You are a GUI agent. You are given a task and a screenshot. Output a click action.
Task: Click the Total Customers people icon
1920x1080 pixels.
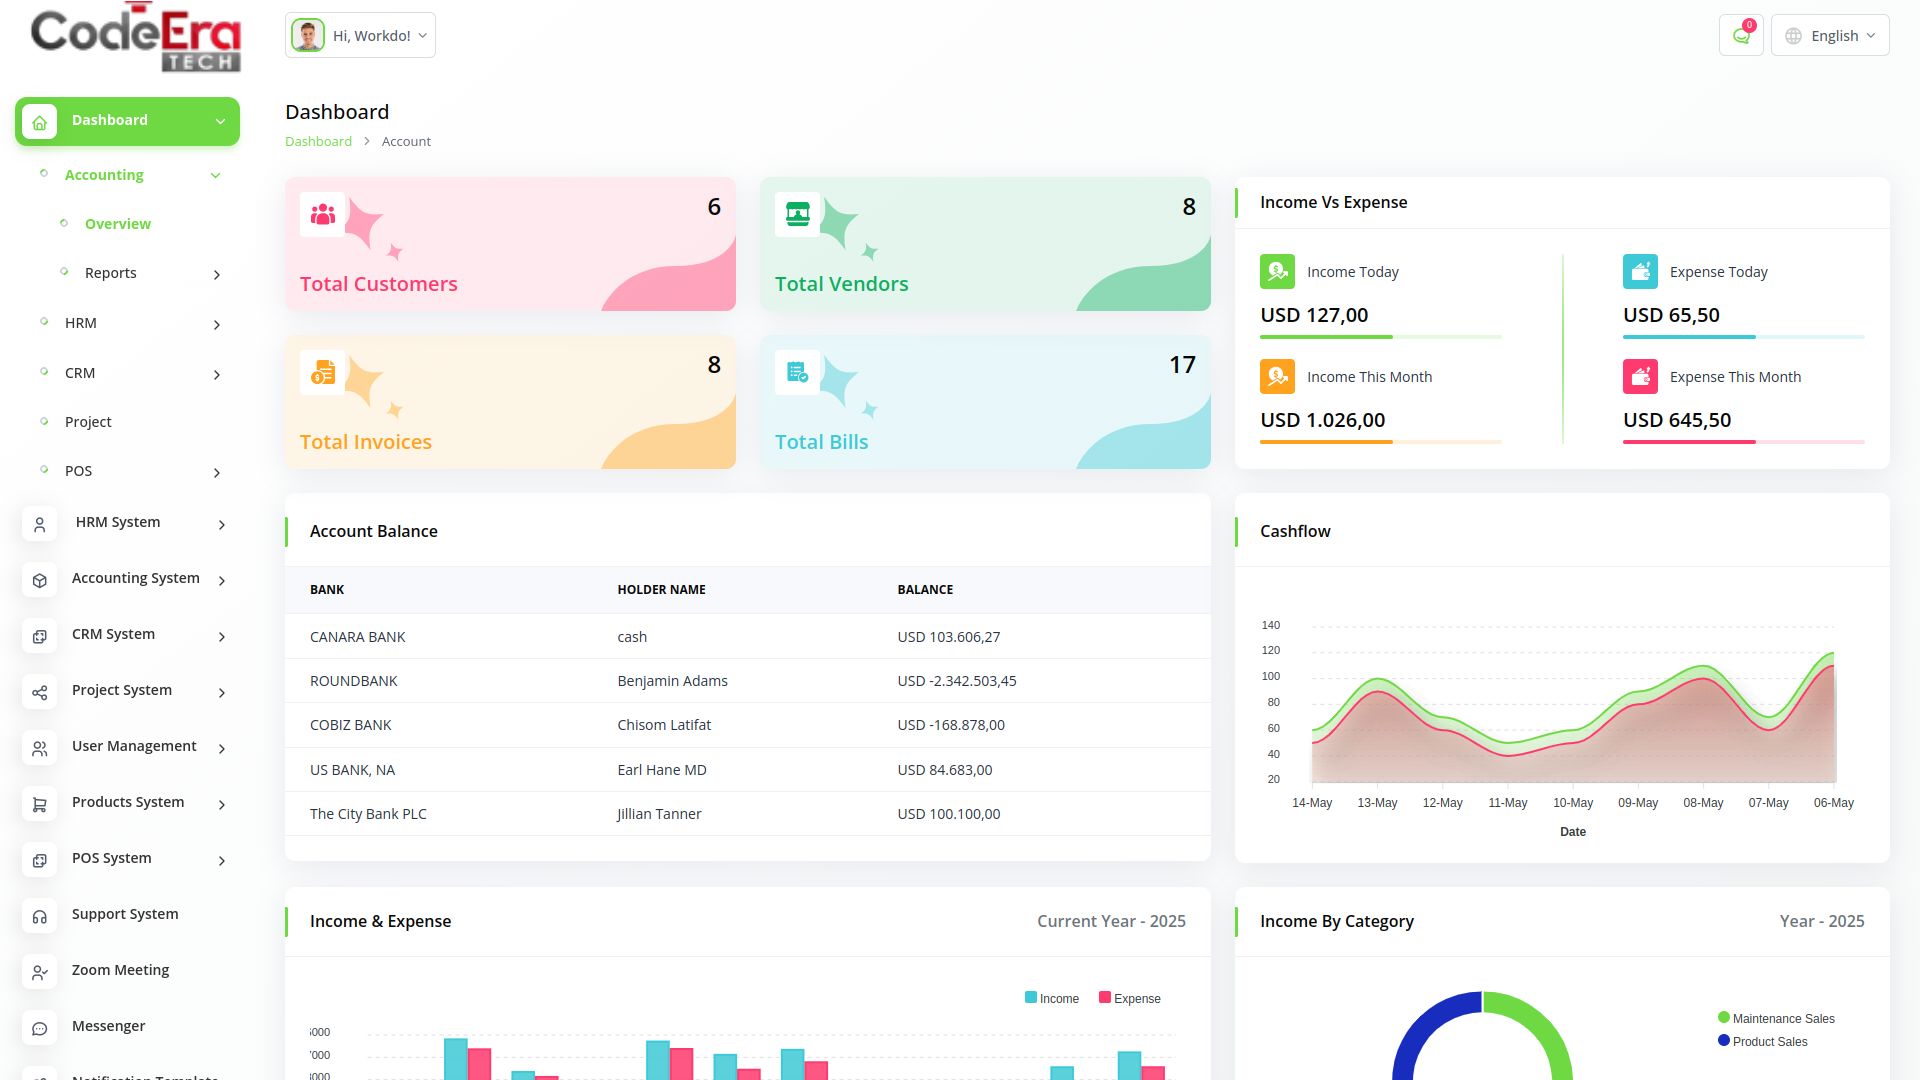[x=322, y=214]
